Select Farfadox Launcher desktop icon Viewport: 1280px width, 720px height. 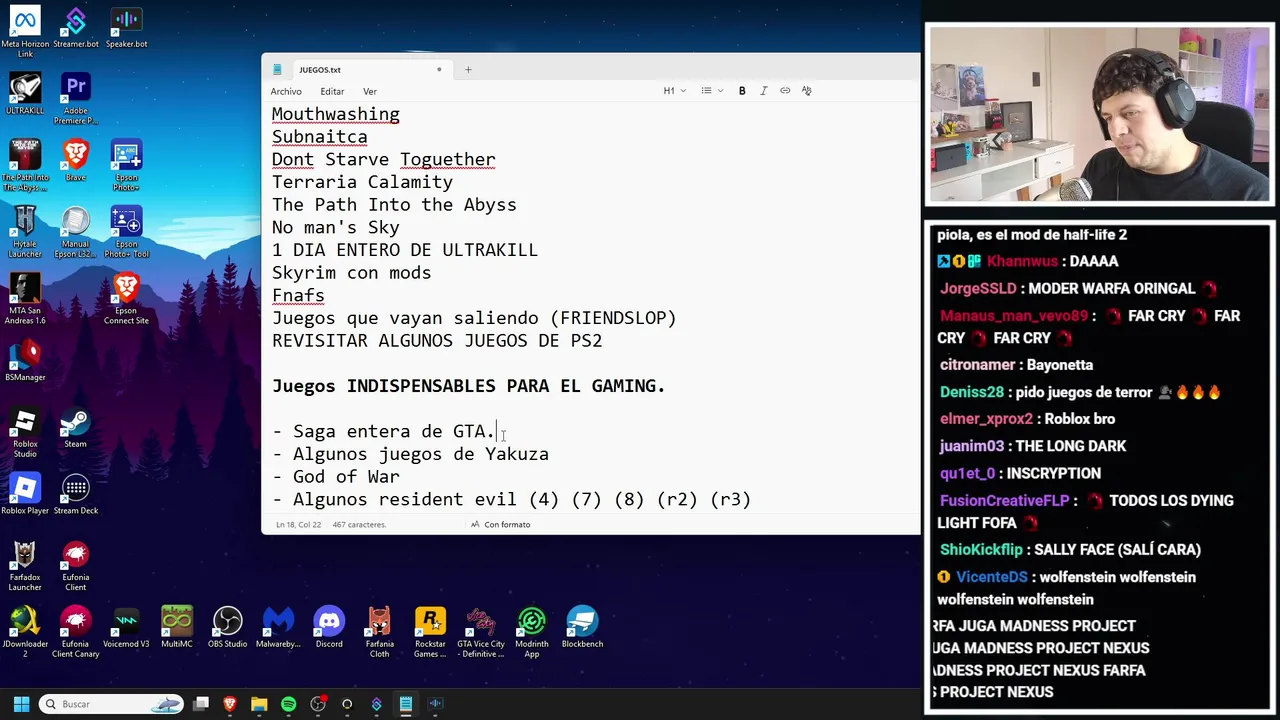click(x=25, y=565)
